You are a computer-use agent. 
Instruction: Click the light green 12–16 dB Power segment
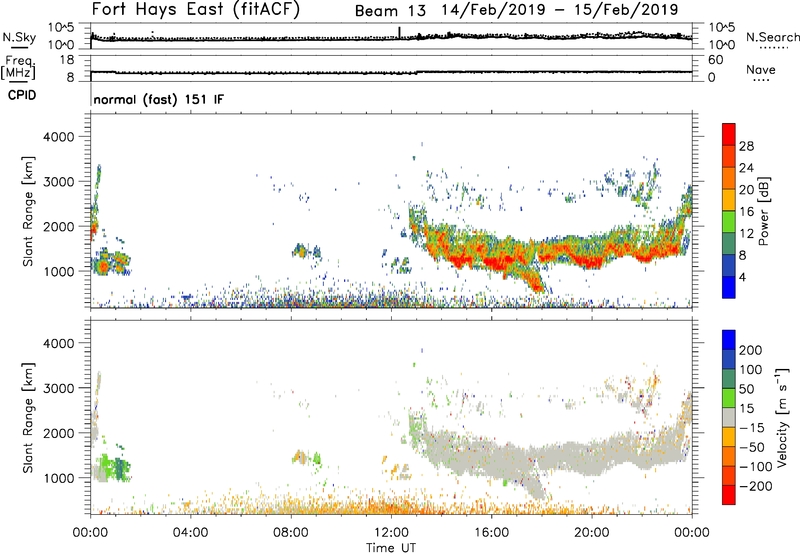(x=729, y=222)
